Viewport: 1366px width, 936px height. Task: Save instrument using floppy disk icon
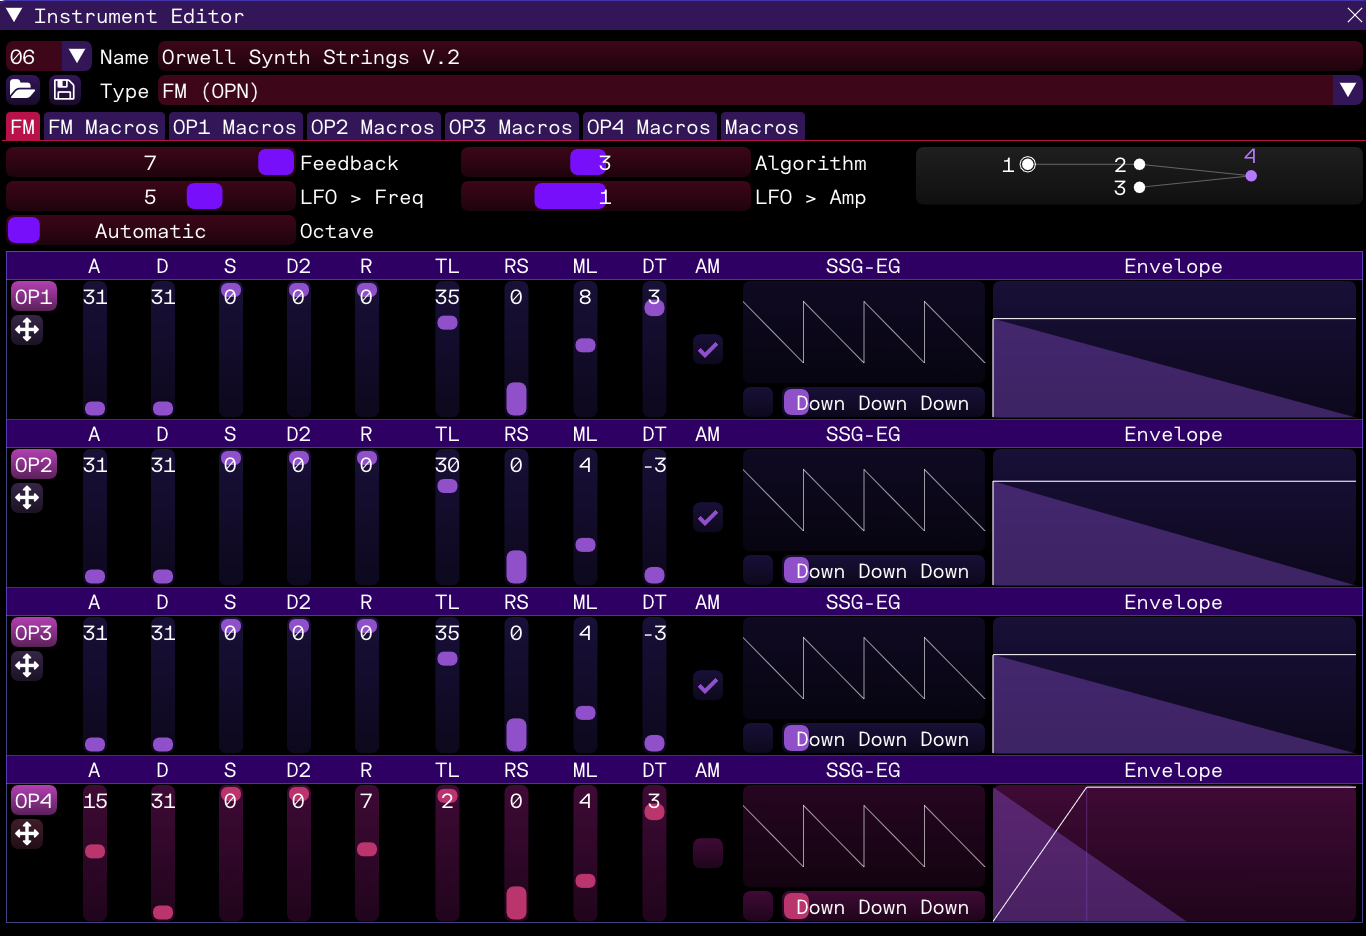pos(64,90)
